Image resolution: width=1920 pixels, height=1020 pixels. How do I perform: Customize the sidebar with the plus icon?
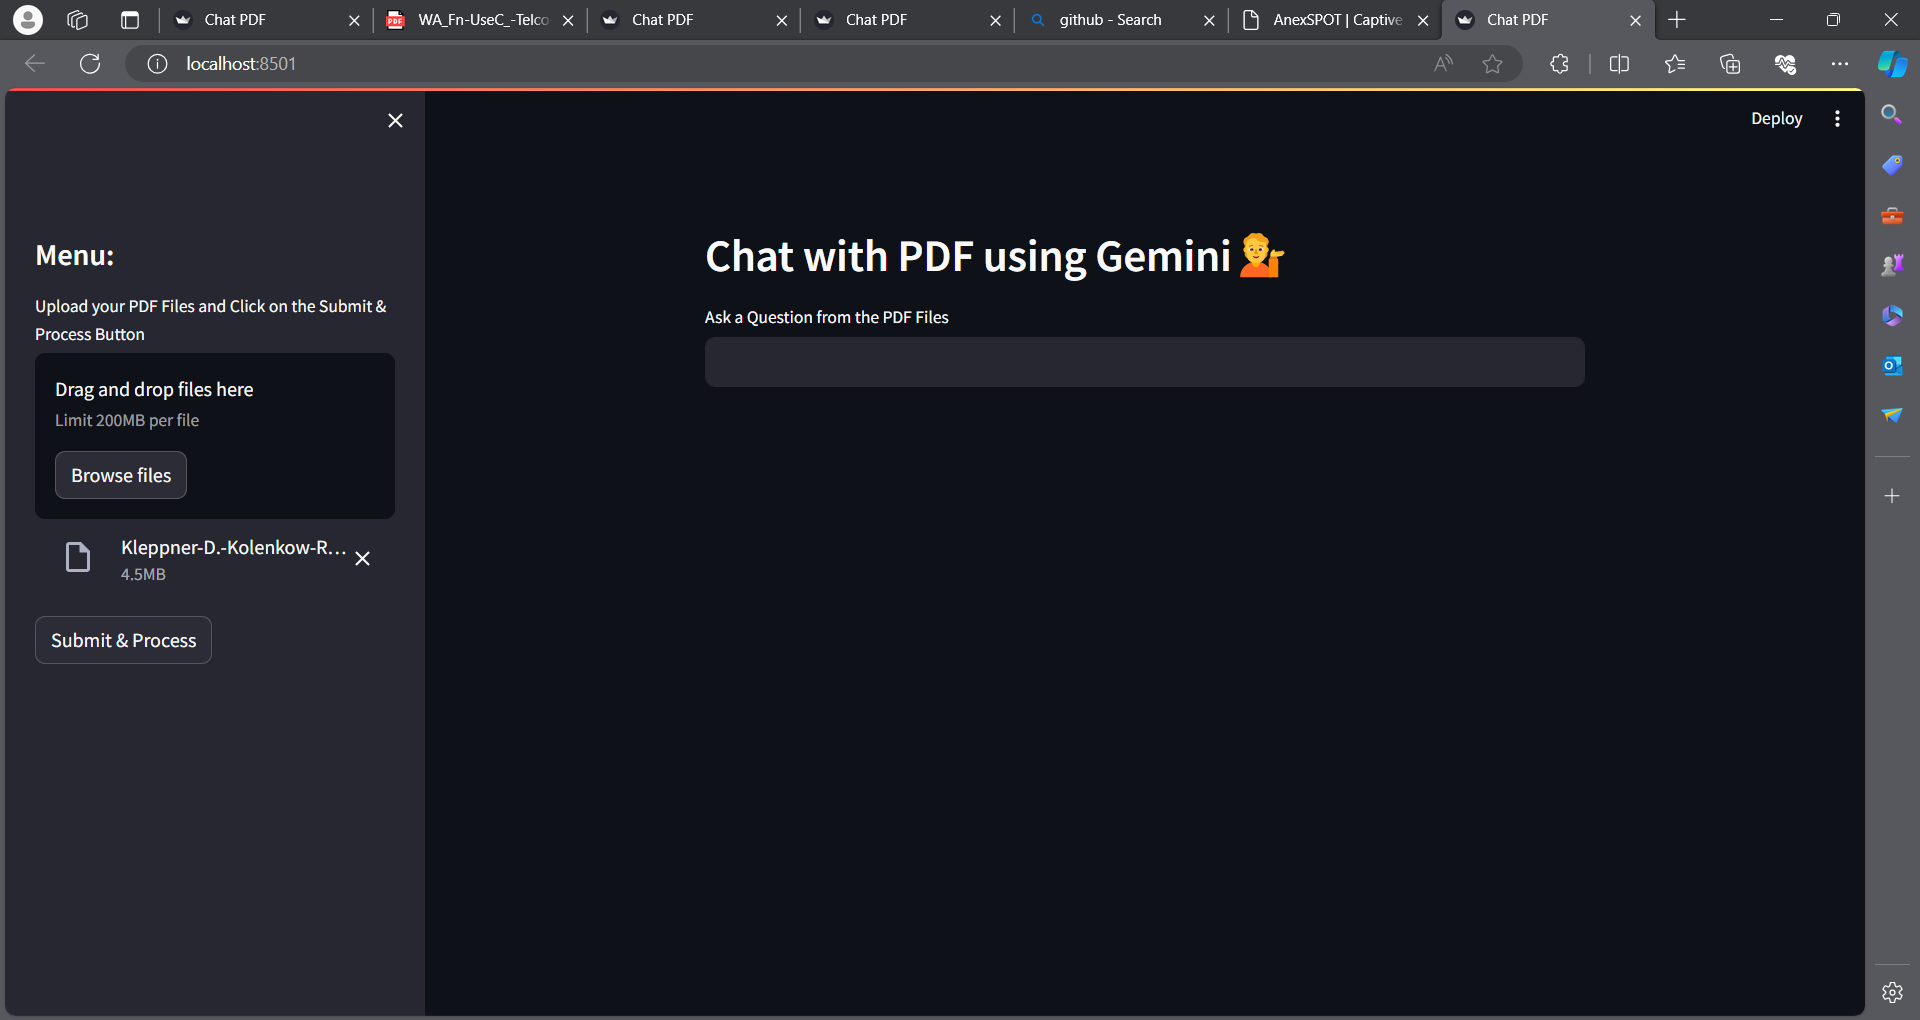1892,495
